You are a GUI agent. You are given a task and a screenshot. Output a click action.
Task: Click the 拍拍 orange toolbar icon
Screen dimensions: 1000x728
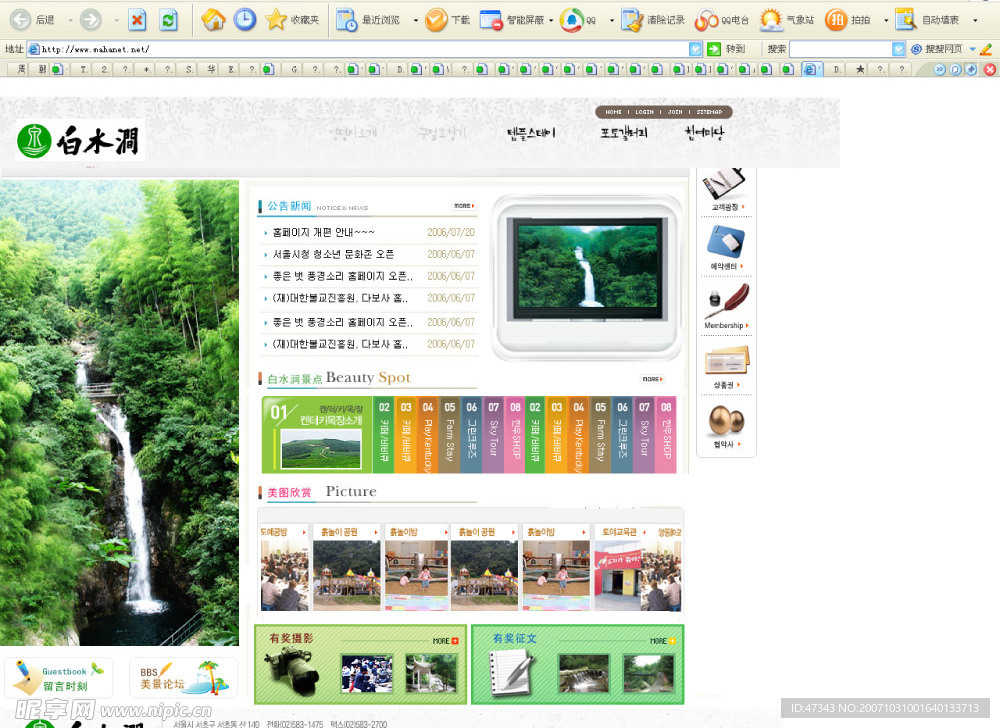coord(835,20)
